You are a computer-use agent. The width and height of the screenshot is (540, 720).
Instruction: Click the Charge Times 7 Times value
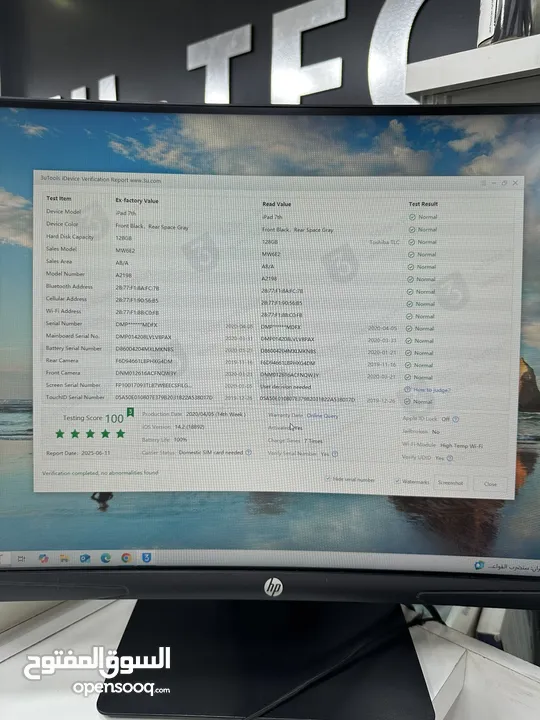[x=313, y=441]
